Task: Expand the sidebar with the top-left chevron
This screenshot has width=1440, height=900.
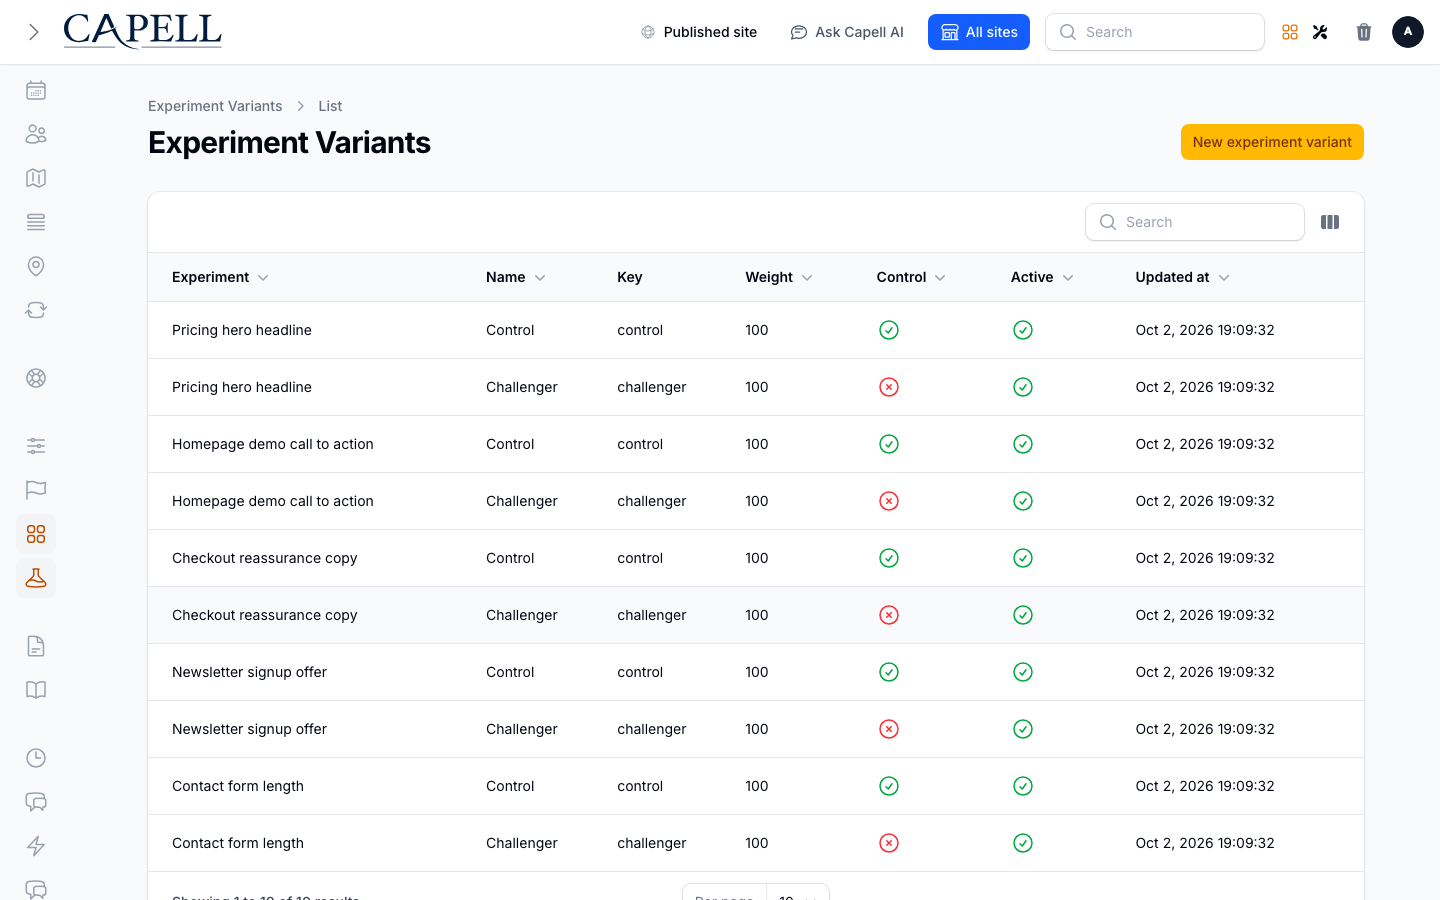Action: [34, 32]
